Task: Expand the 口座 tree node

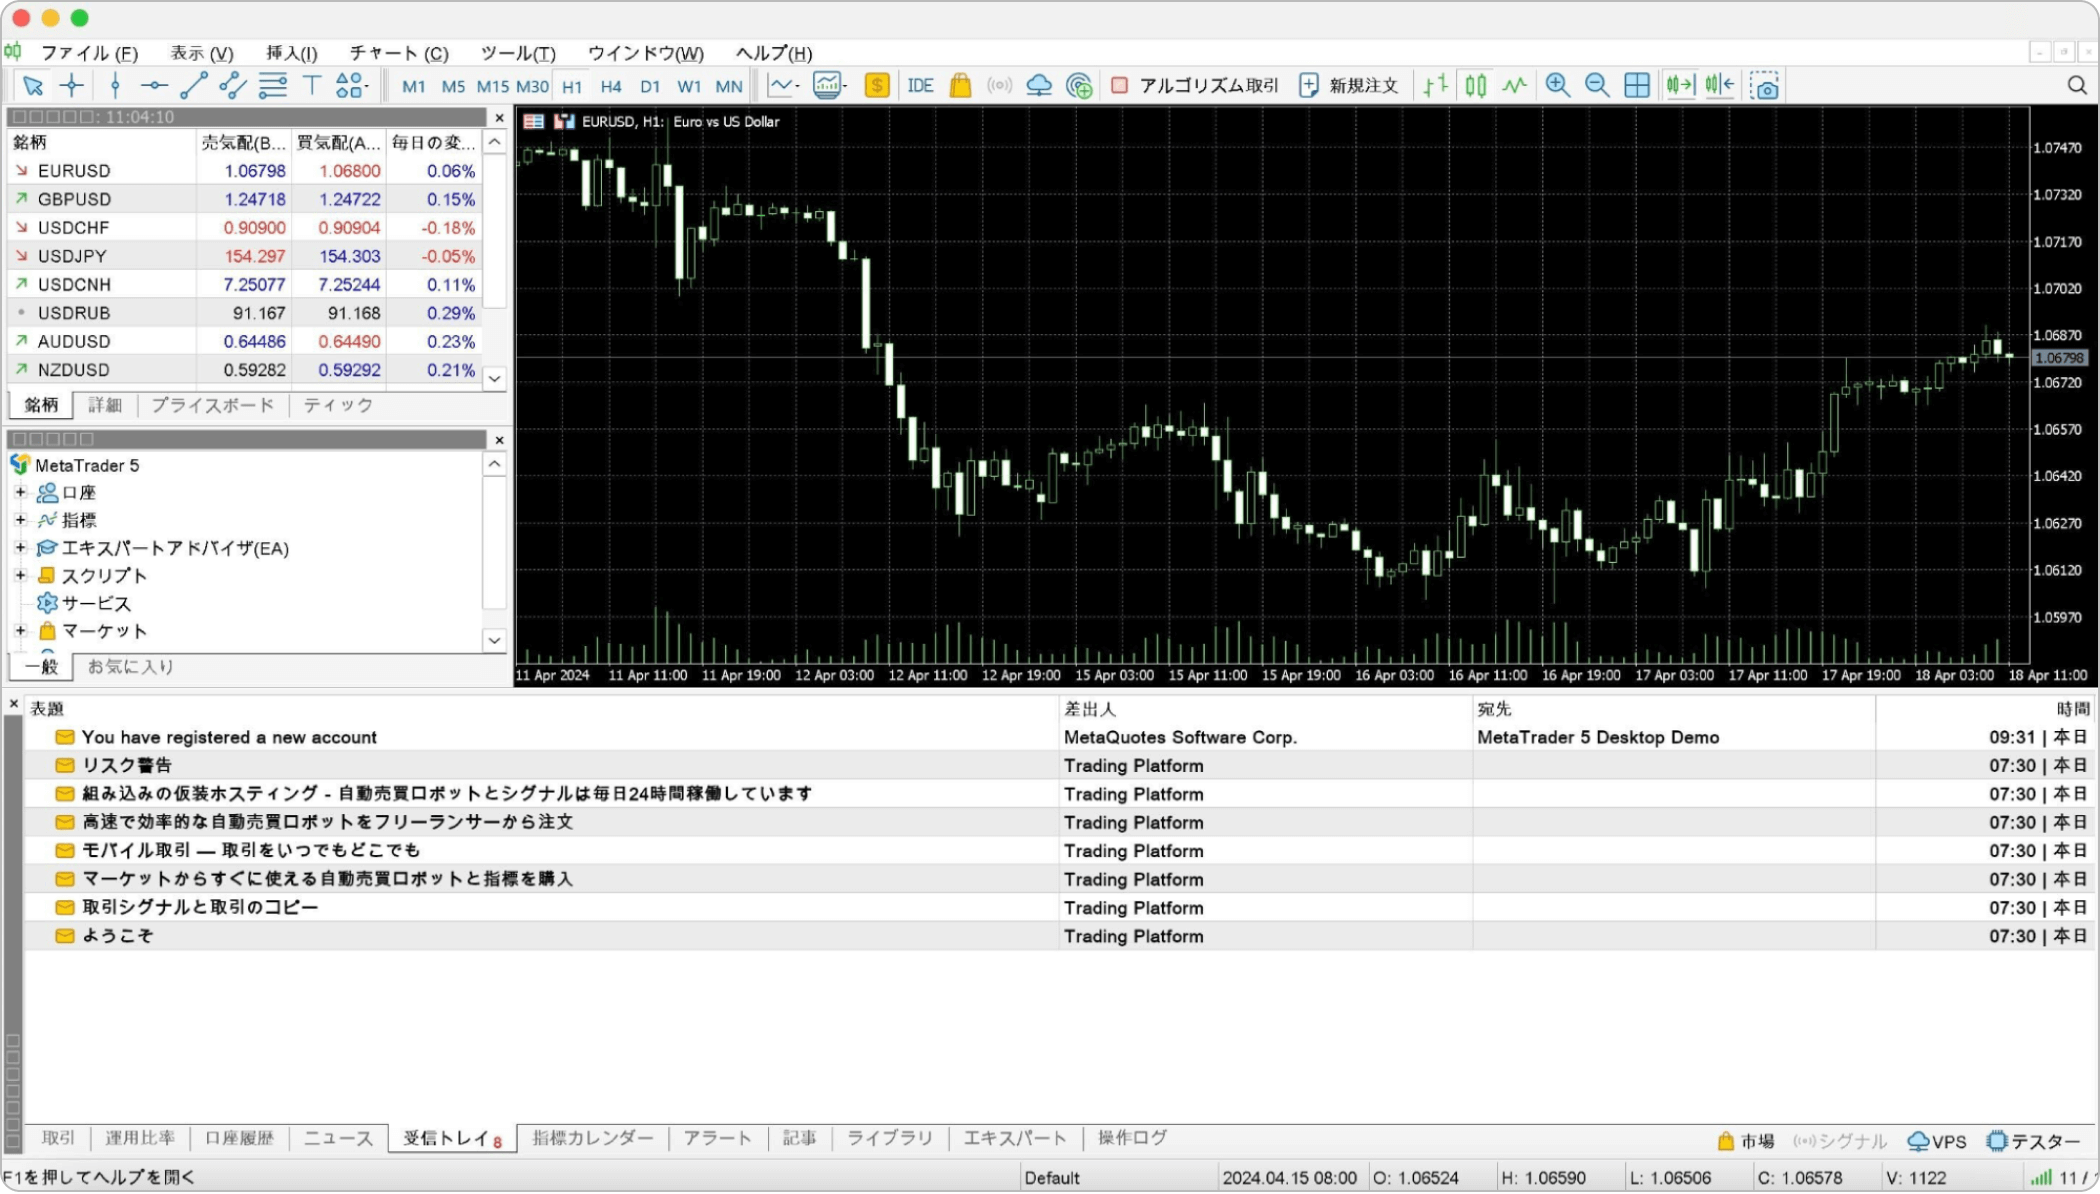Action: pyautogui.click(x=20, y=492)
